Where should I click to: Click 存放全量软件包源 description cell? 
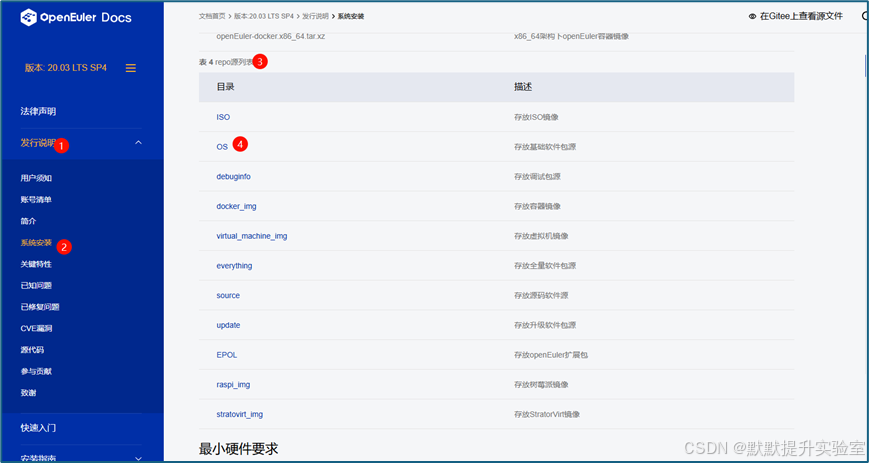click(545, 266)
